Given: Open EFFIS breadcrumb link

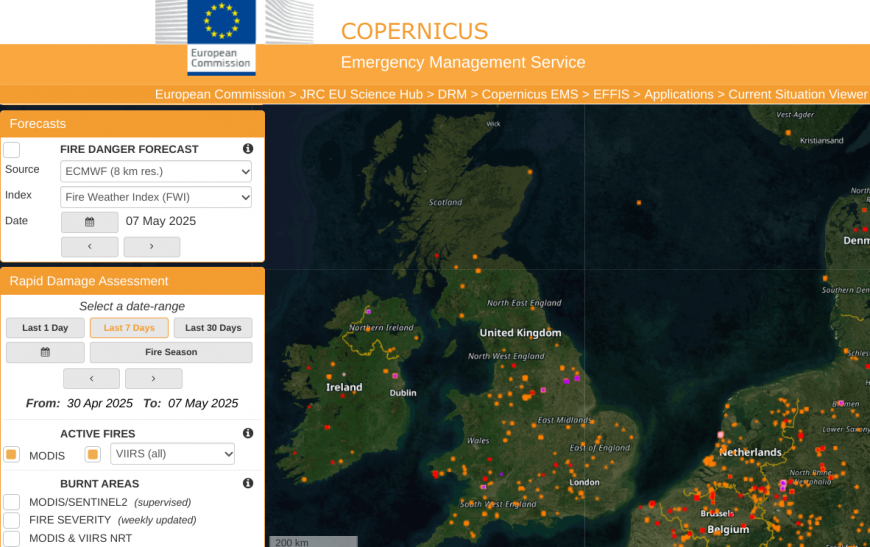Looking at the screenshot, I should tap(611, 94).
